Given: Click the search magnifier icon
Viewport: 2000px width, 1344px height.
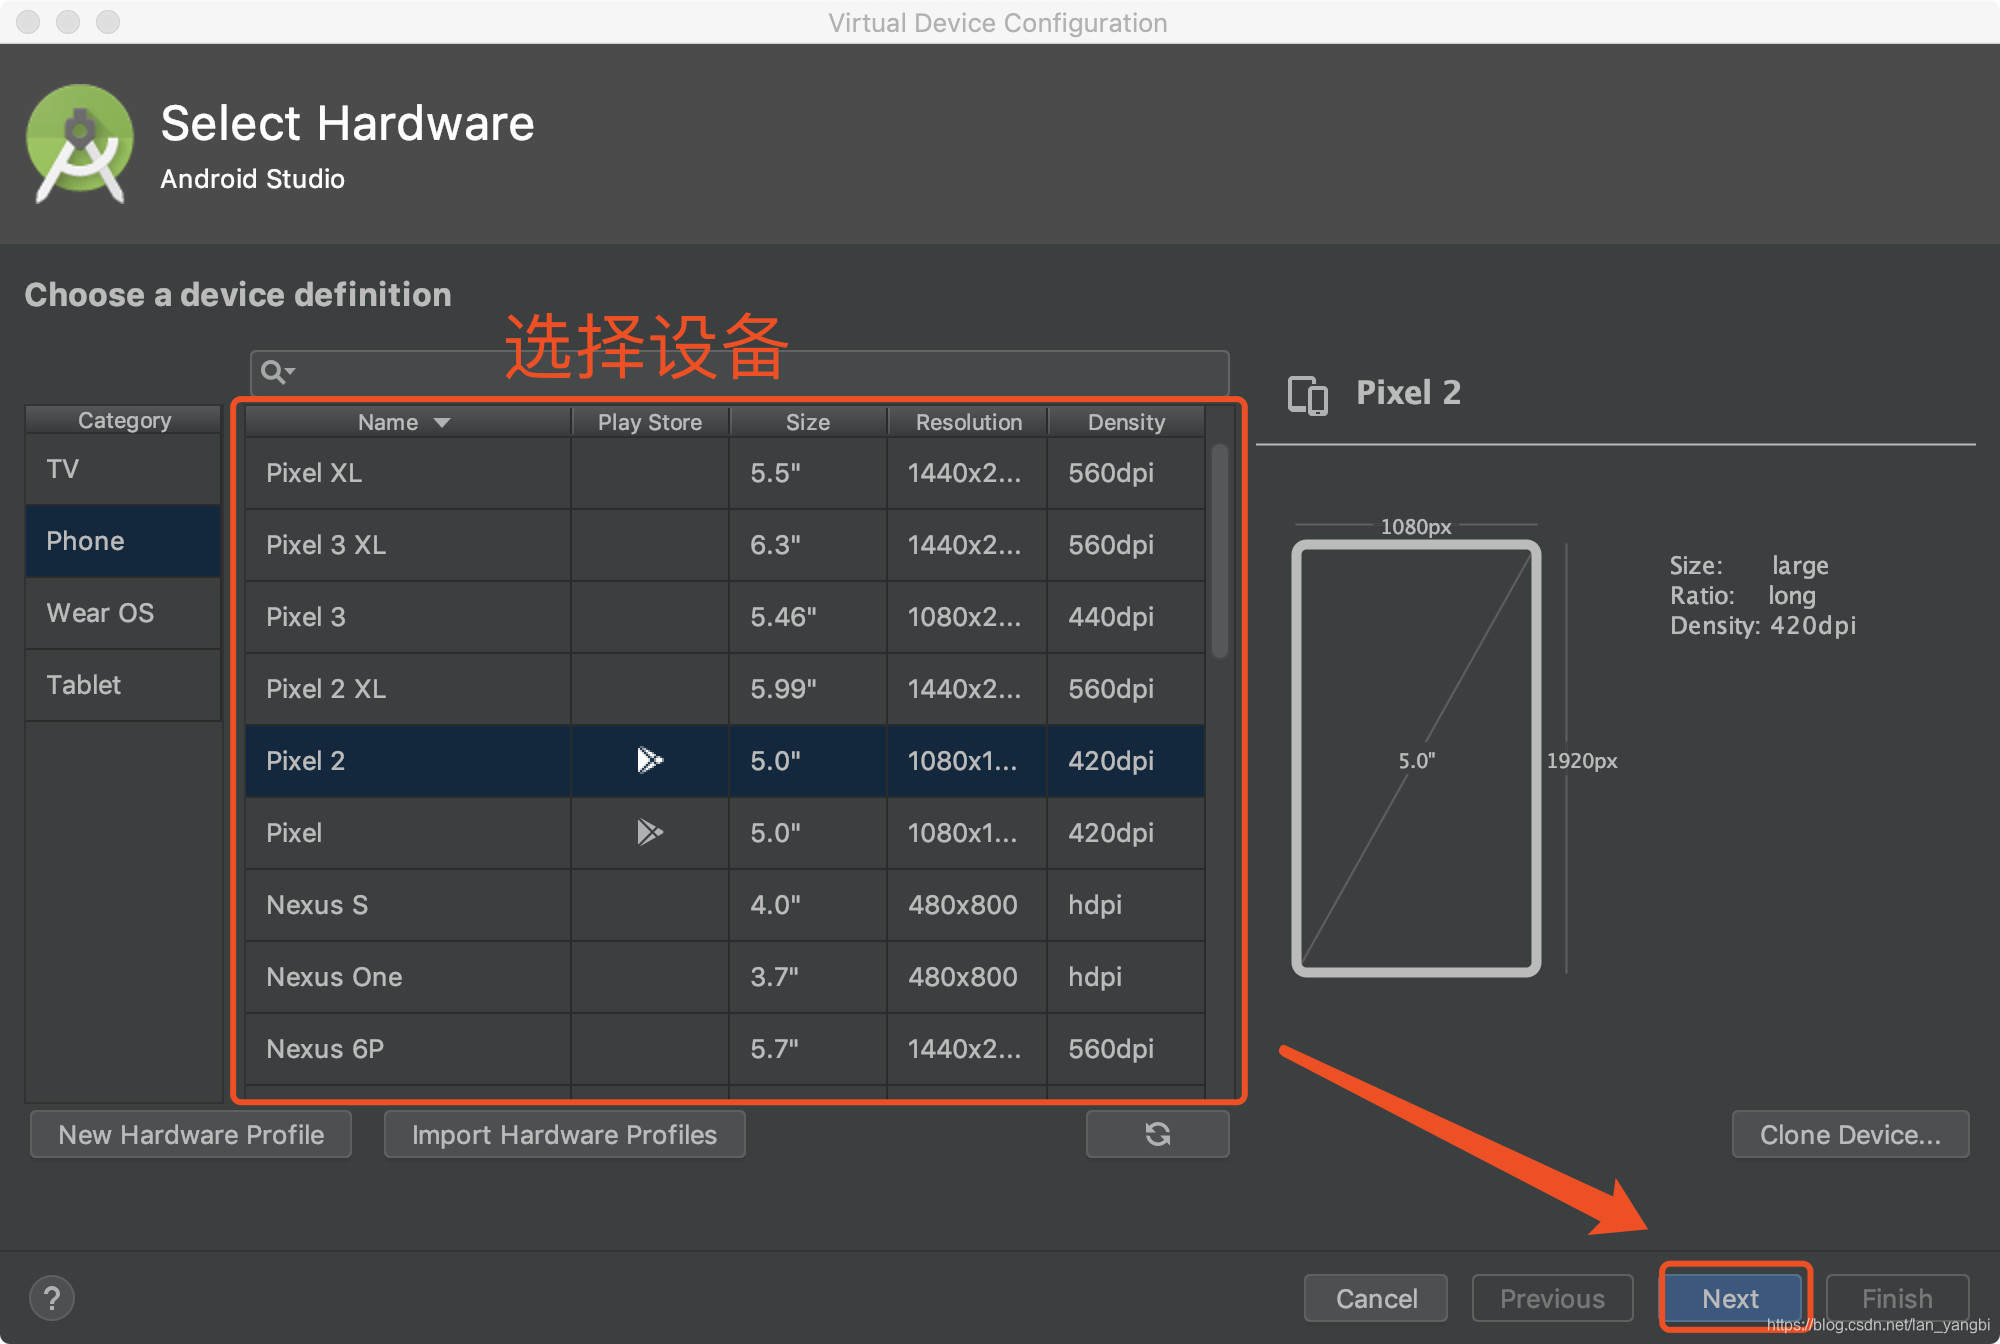Looking at the screenshot, I should coord(276,372).
